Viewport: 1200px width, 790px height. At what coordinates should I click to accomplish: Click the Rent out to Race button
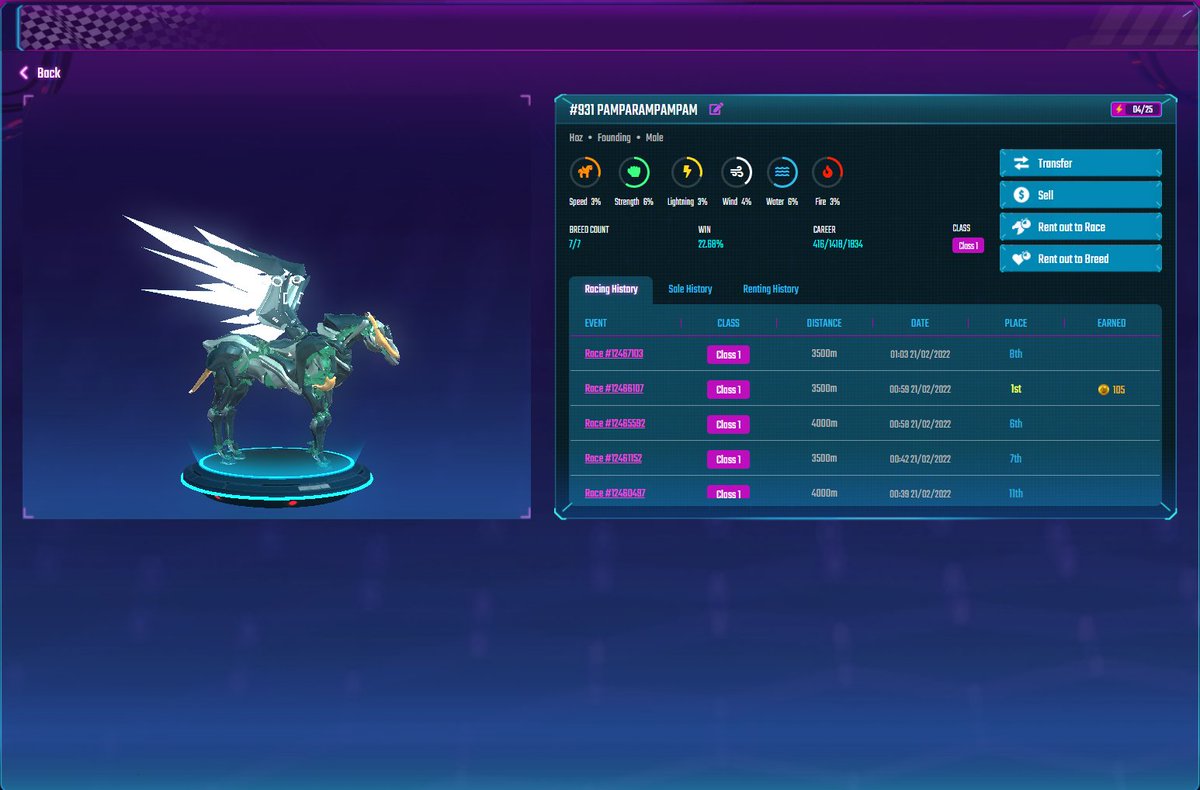pos(1081,227)
